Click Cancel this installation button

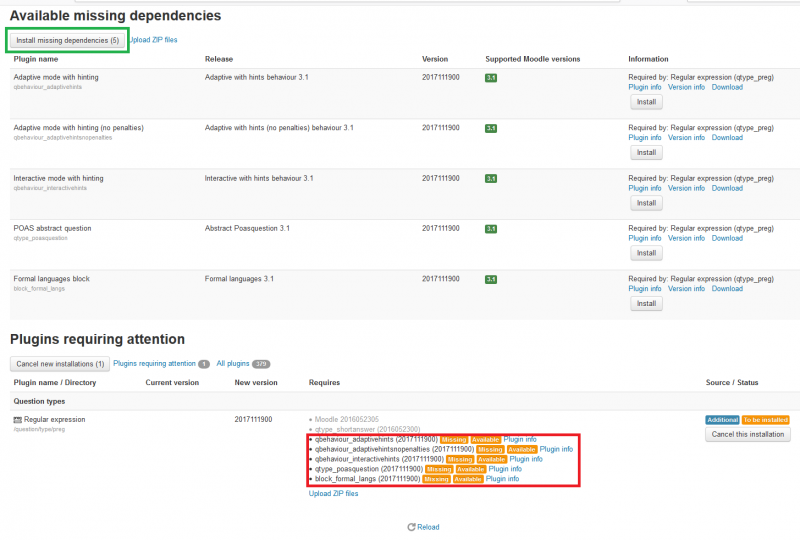(x=748, y=434)
